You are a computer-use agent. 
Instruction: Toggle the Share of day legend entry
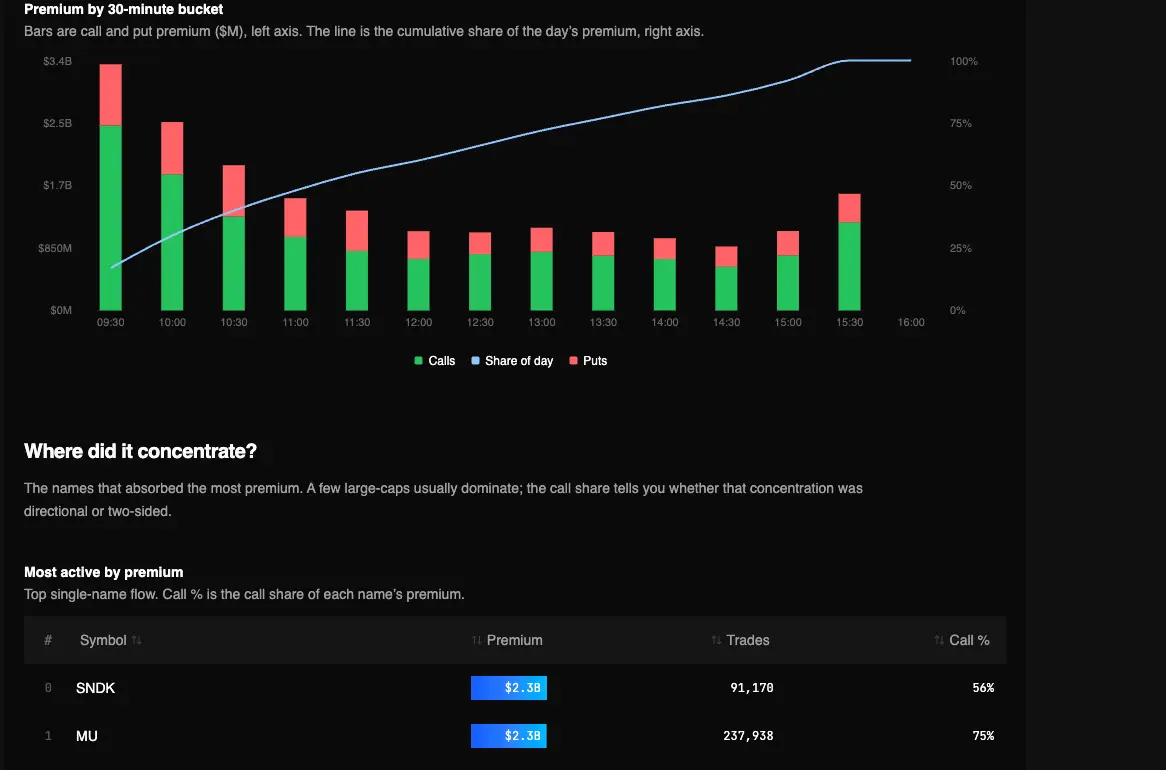click(512, 361)
